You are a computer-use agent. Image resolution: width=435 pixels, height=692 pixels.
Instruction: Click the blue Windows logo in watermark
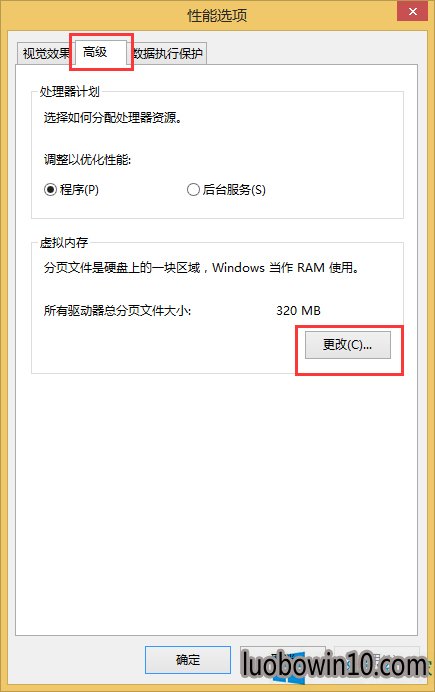click(289, 669)
